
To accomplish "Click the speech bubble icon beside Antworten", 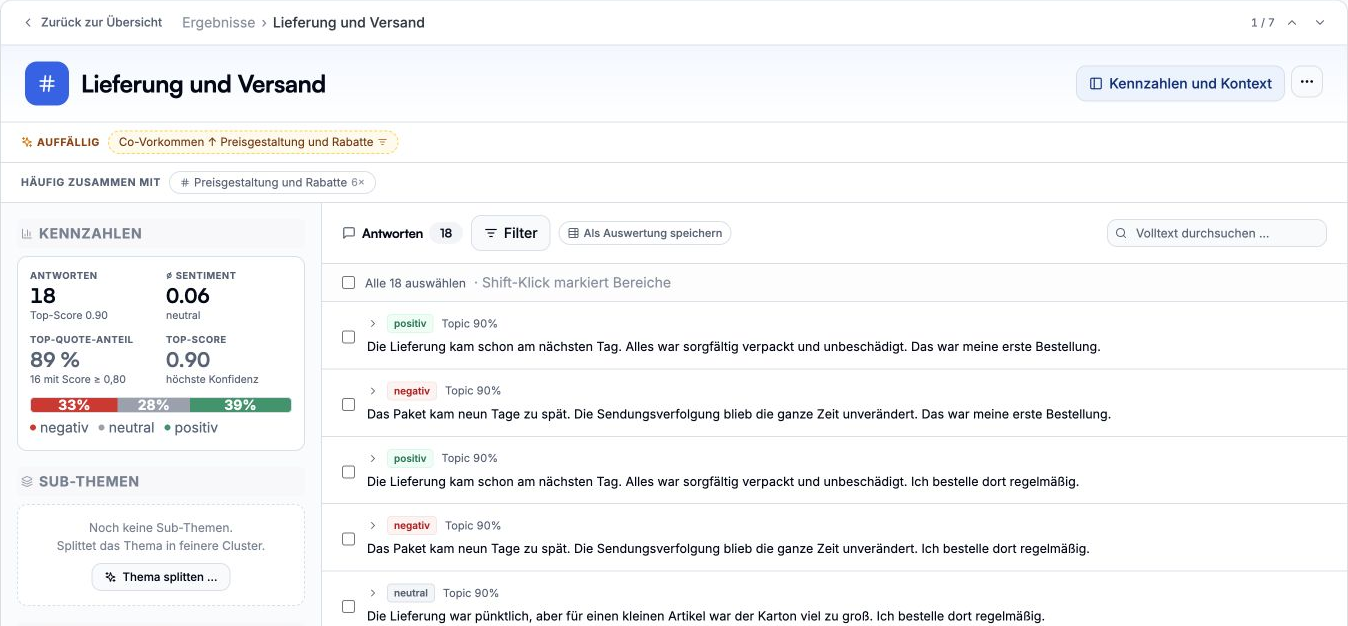I will pyautogui.click(x=349, y=233).
